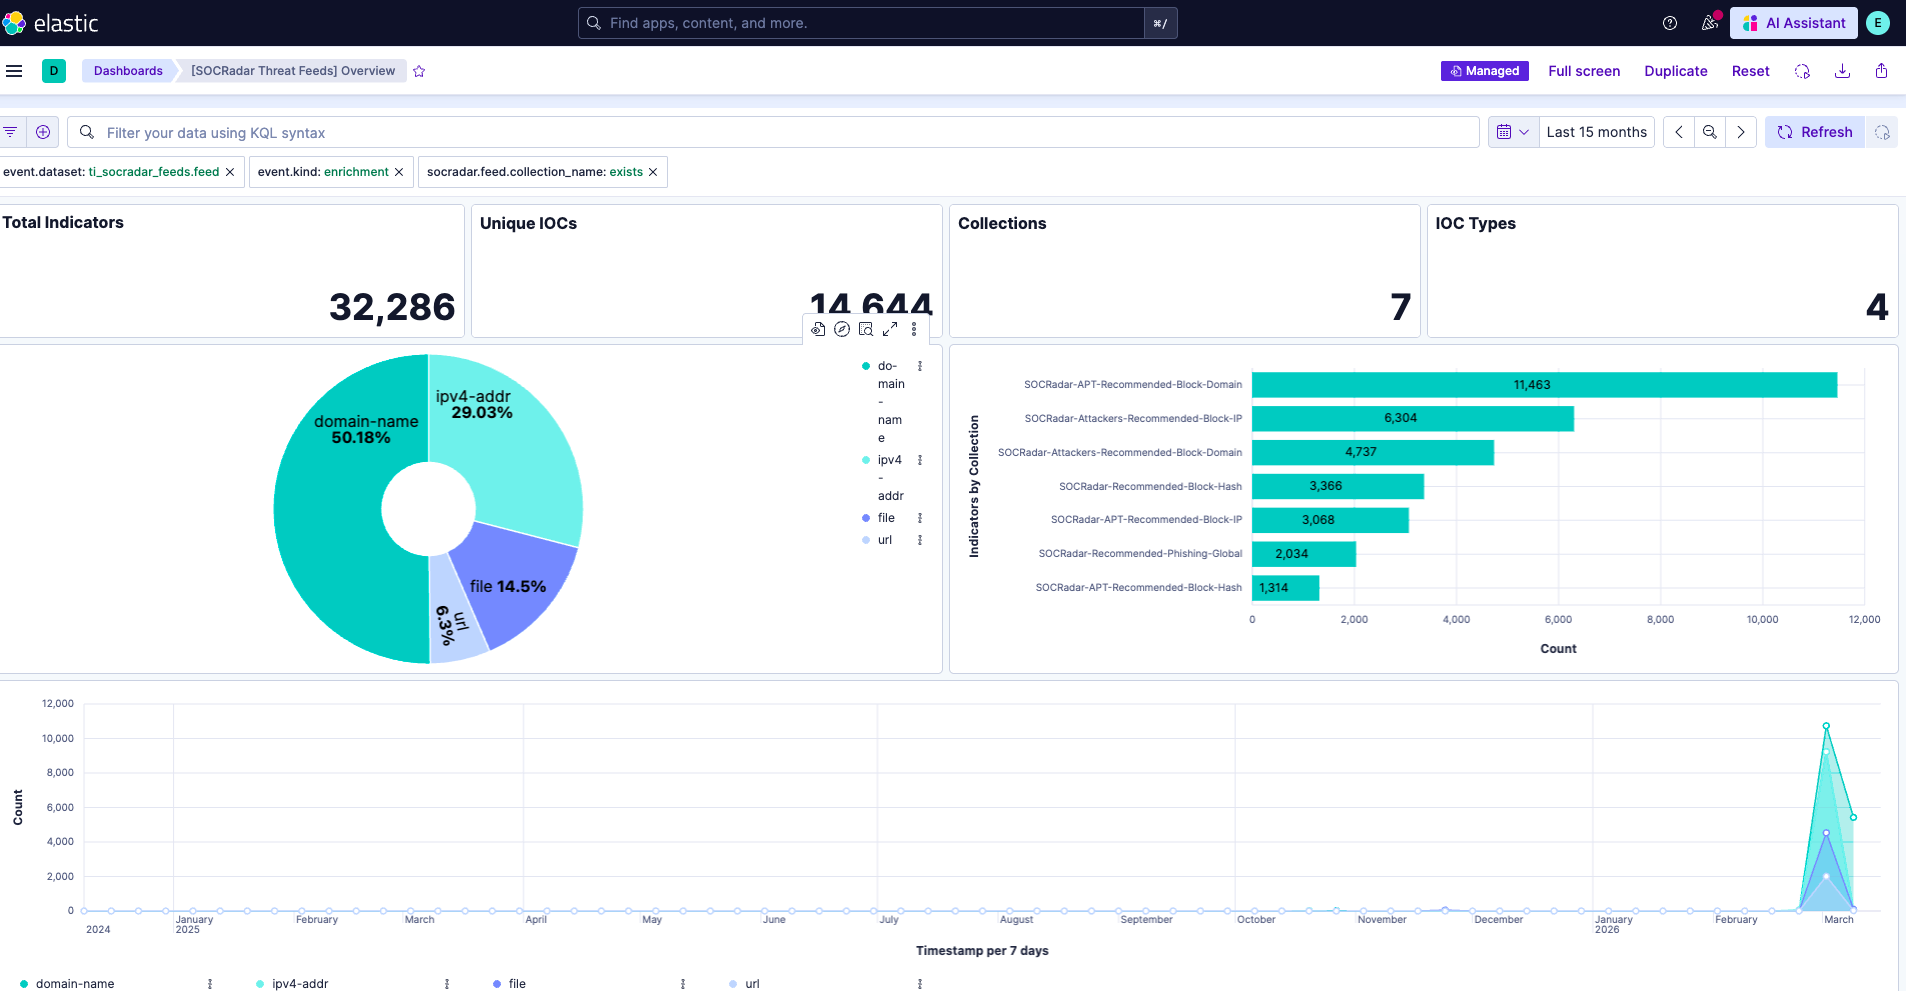Open the user avatar E menu
Screen dimensions: 1906x991
[1878, 23]
